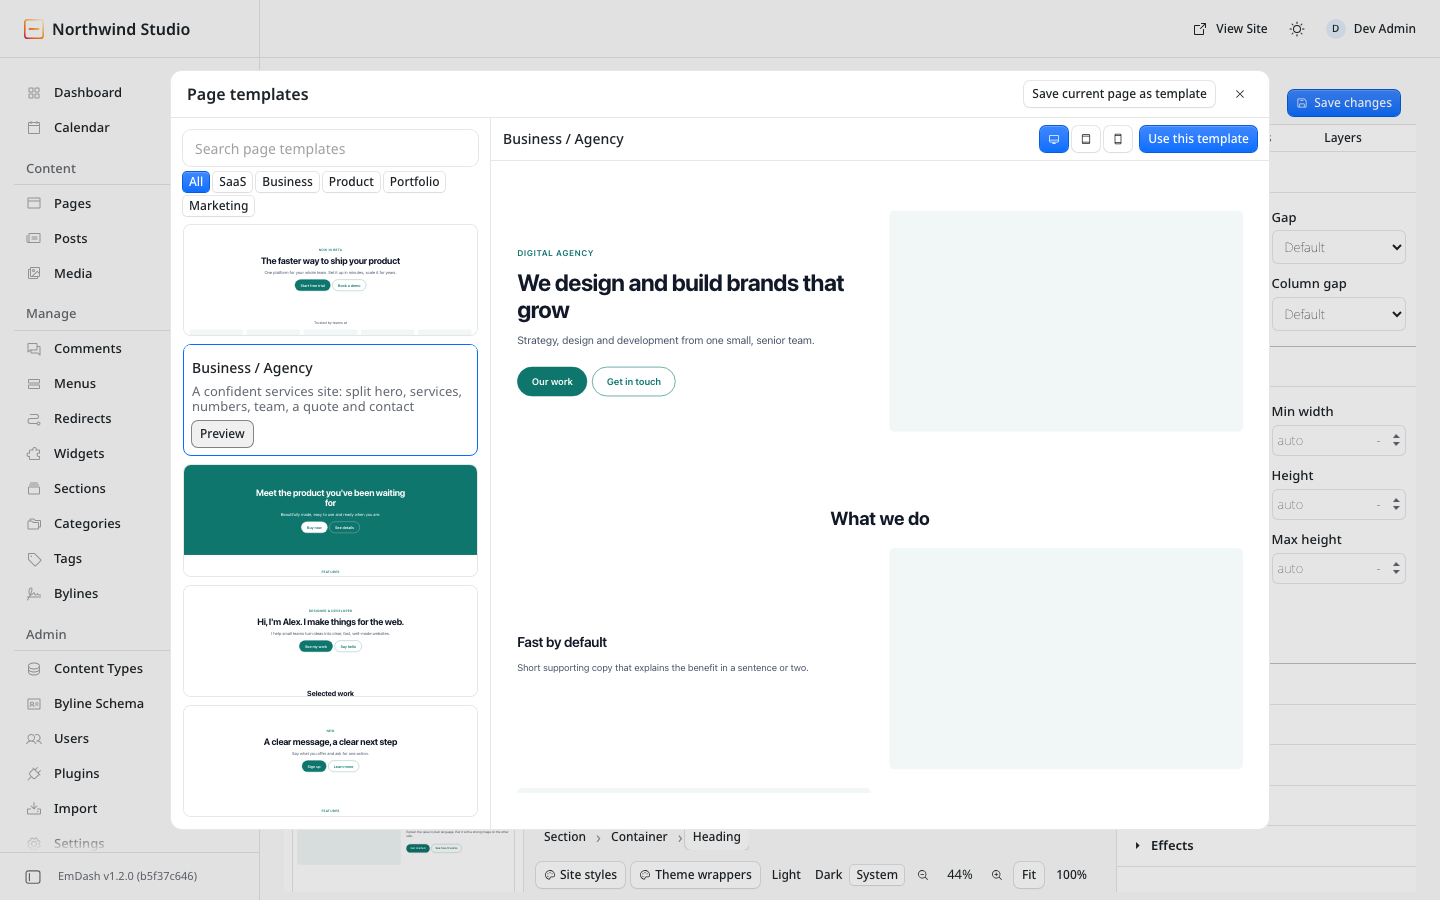Select the 'Hi, I'm Alex' template thumbnail
The width and height of the screenshot is (1440, 900).
tap(330, 641)
